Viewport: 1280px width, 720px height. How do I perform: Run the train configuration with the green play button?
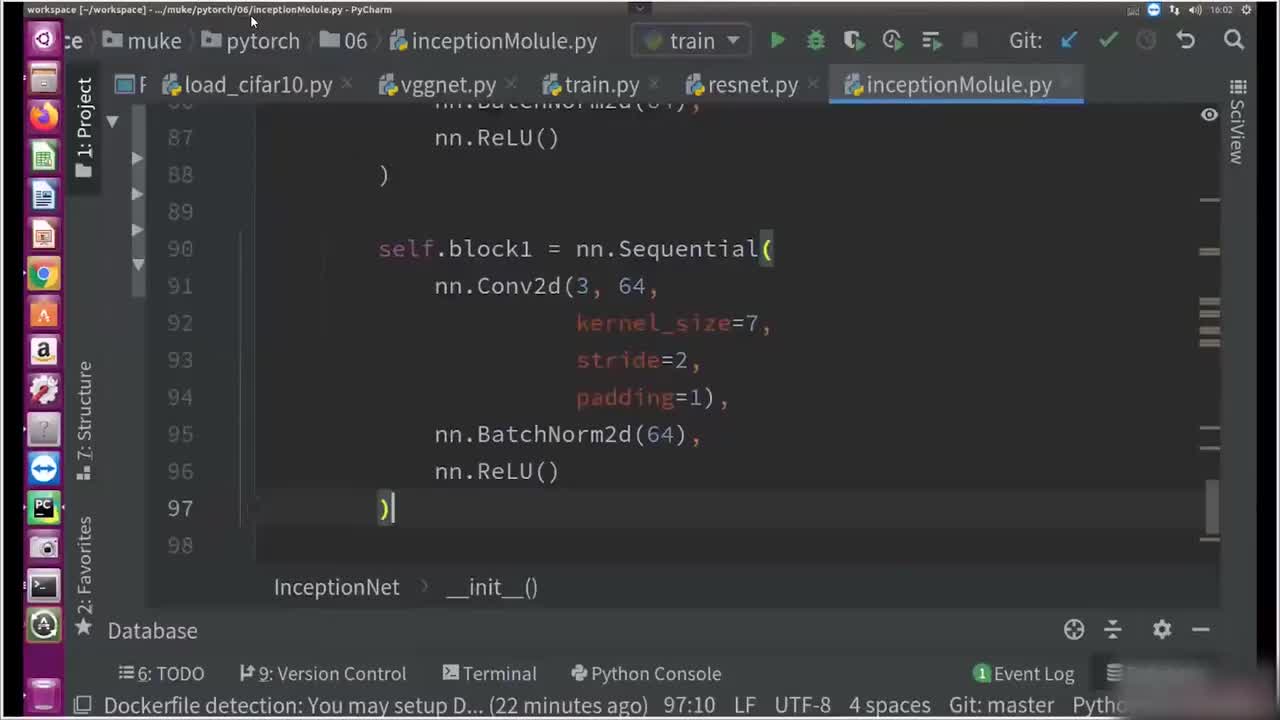pyautogui.click(x=777, y=41)
